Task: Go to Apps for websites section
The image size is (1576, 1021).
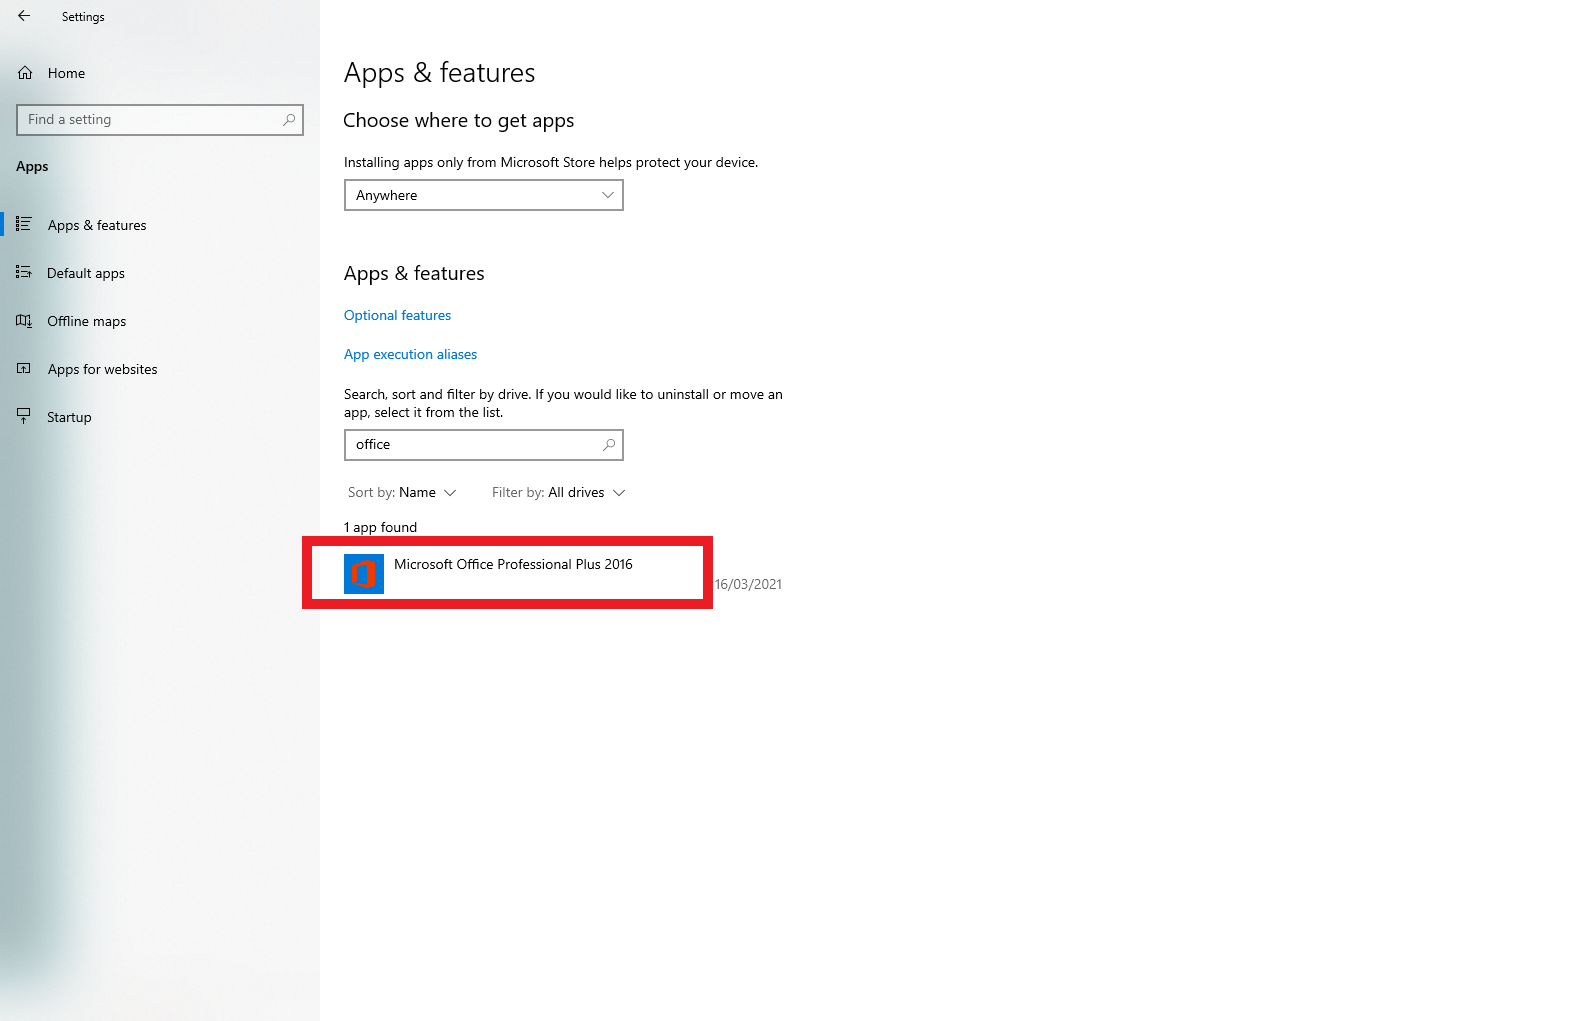Action: 160,369
